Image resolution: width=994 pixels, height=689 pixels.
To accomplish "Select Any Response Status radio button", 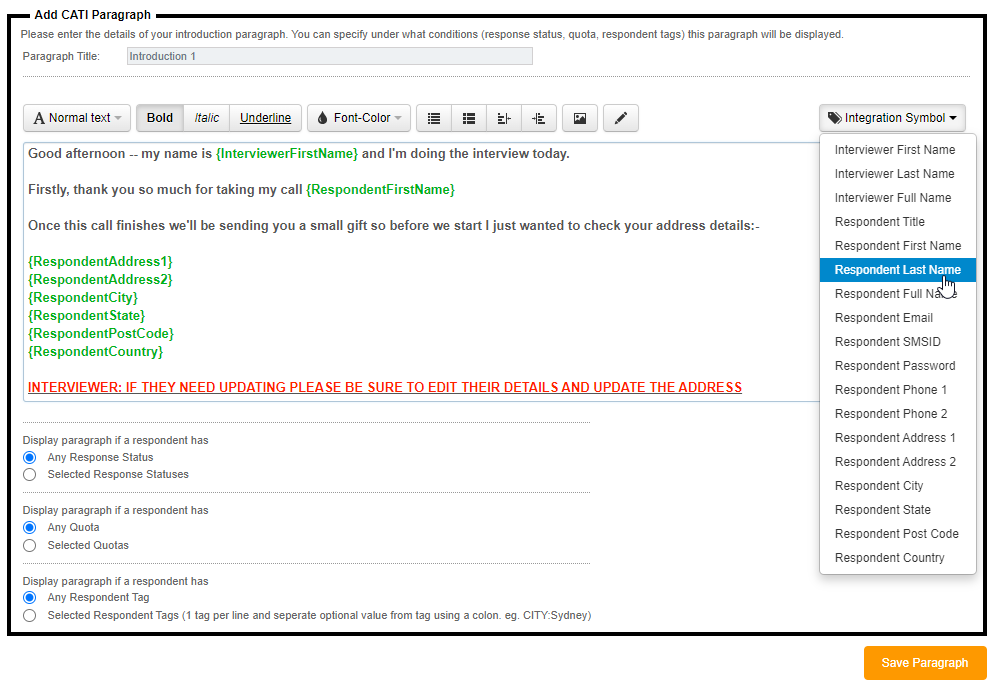I will coord(30,457).
